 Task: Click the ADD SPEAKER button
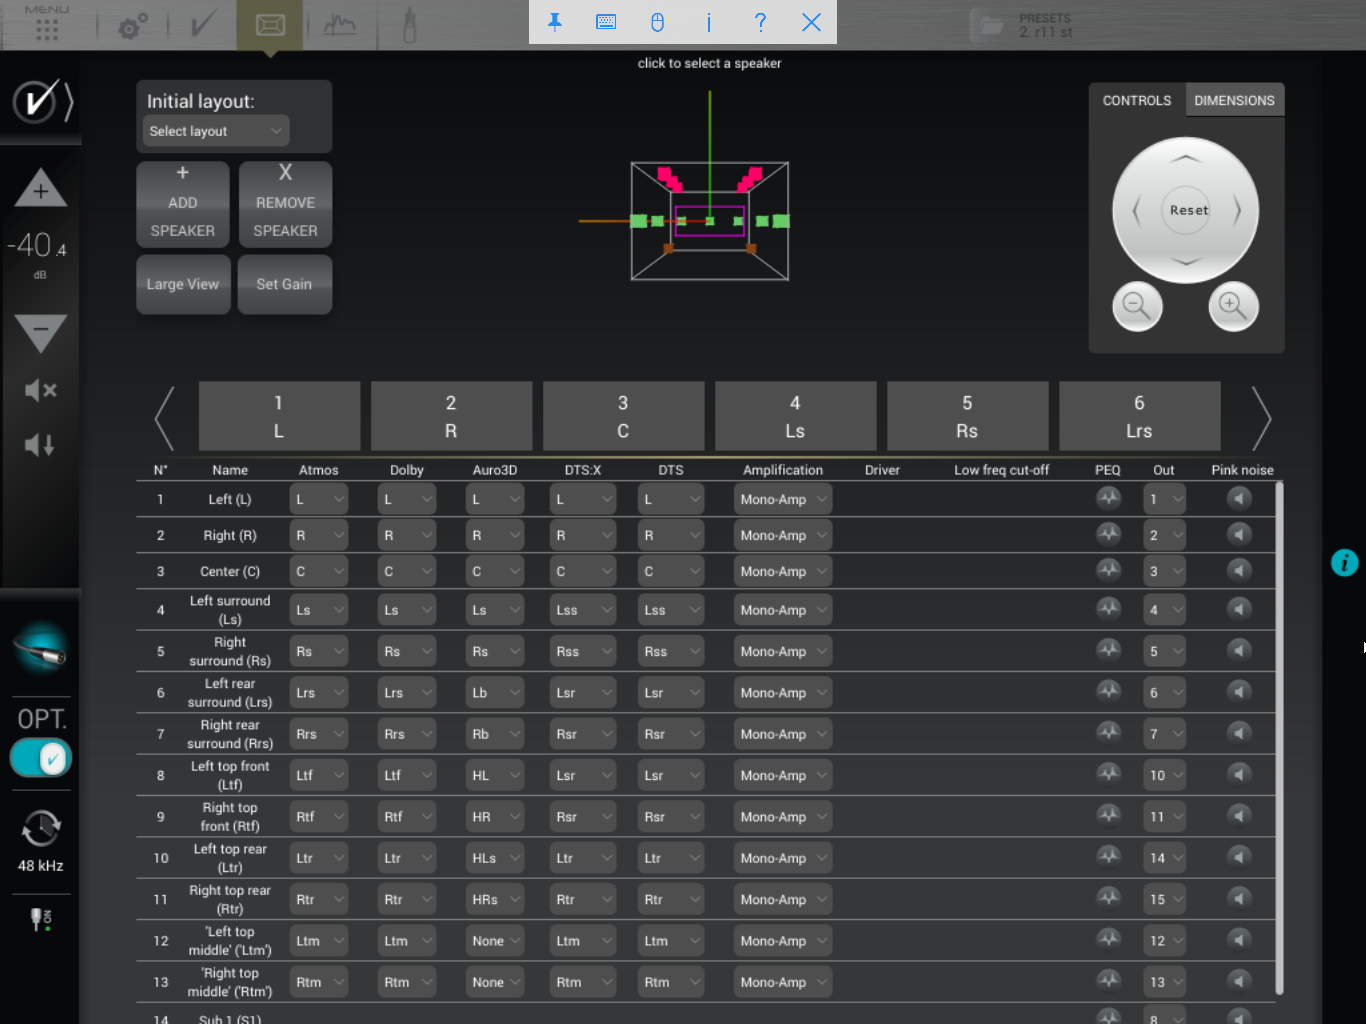coord(183,204)
